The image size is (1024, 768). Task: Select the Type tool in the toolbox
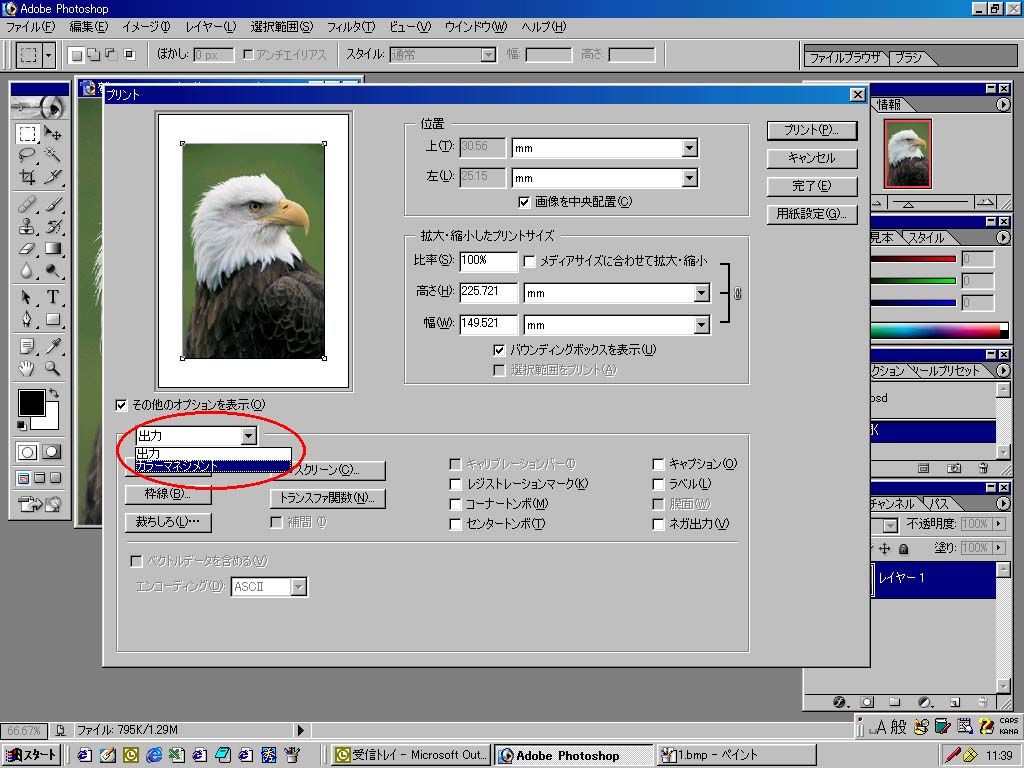53,297
